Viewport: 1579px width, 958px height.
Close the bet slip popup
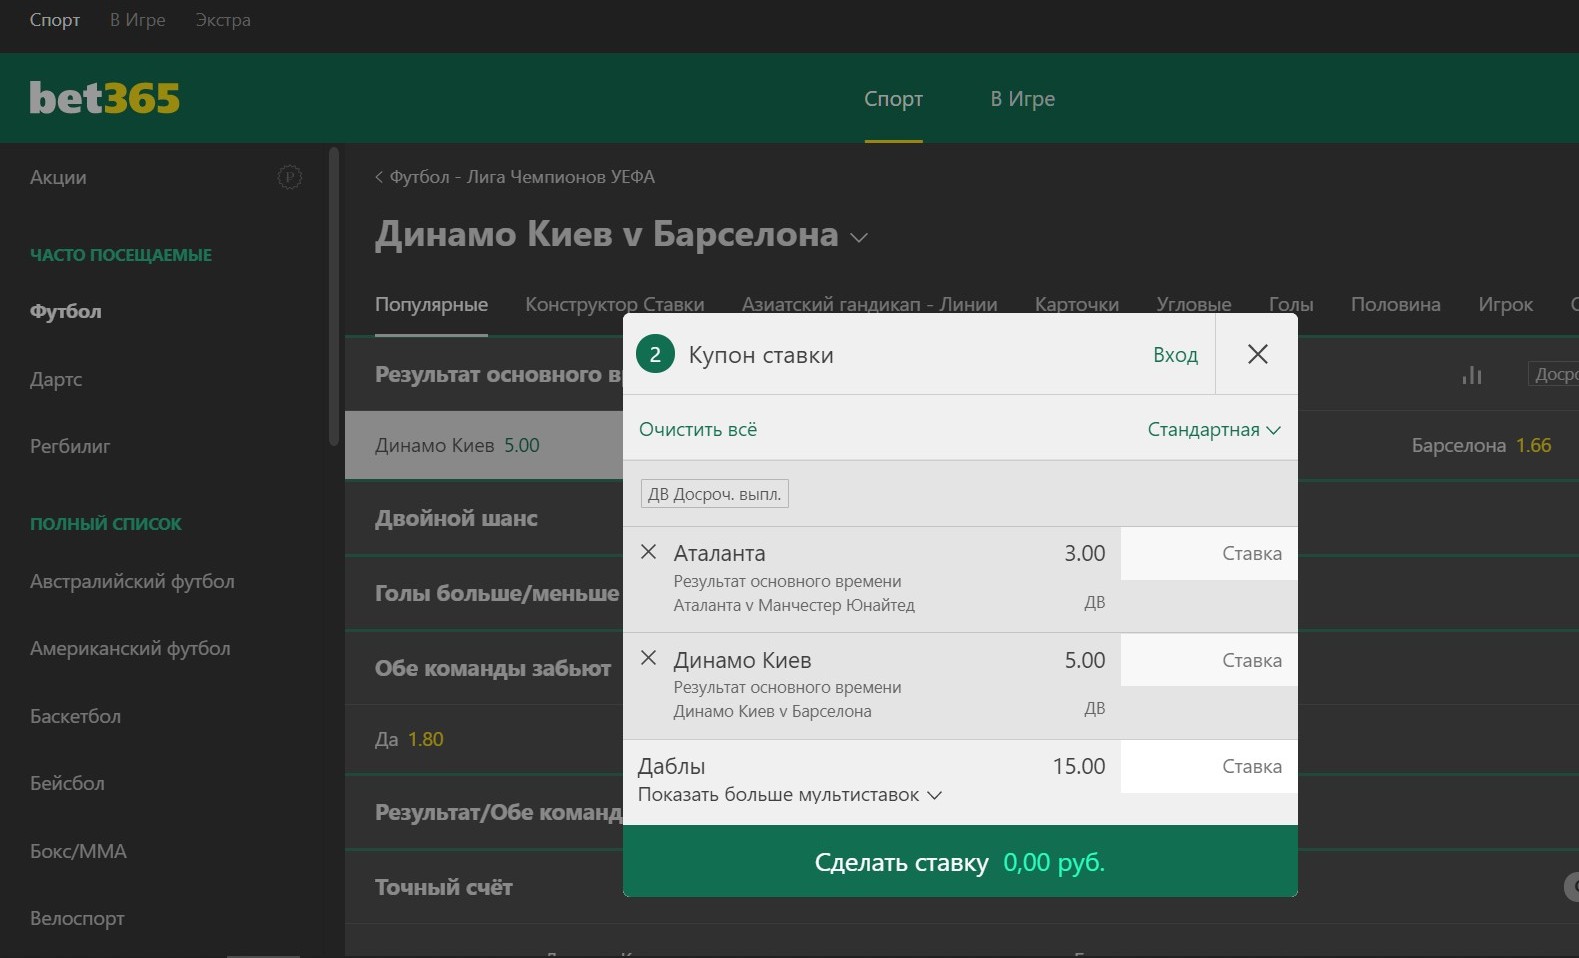tap(1257, 354)
